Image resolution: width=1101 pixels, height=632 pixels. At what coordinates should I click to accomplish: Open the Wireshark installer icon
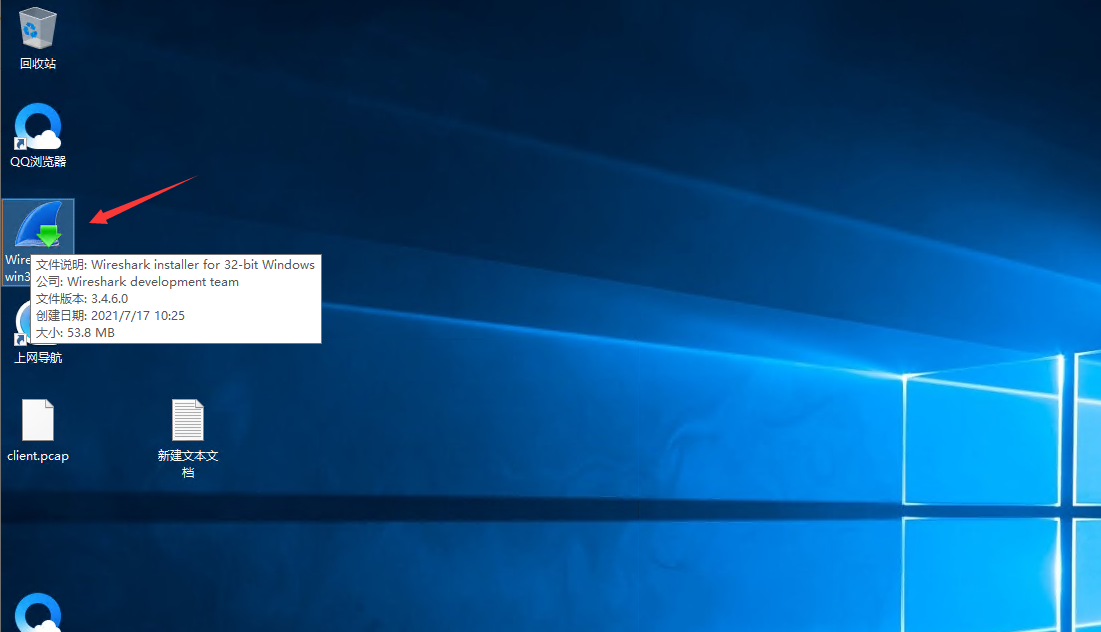(x=37, y=225)
